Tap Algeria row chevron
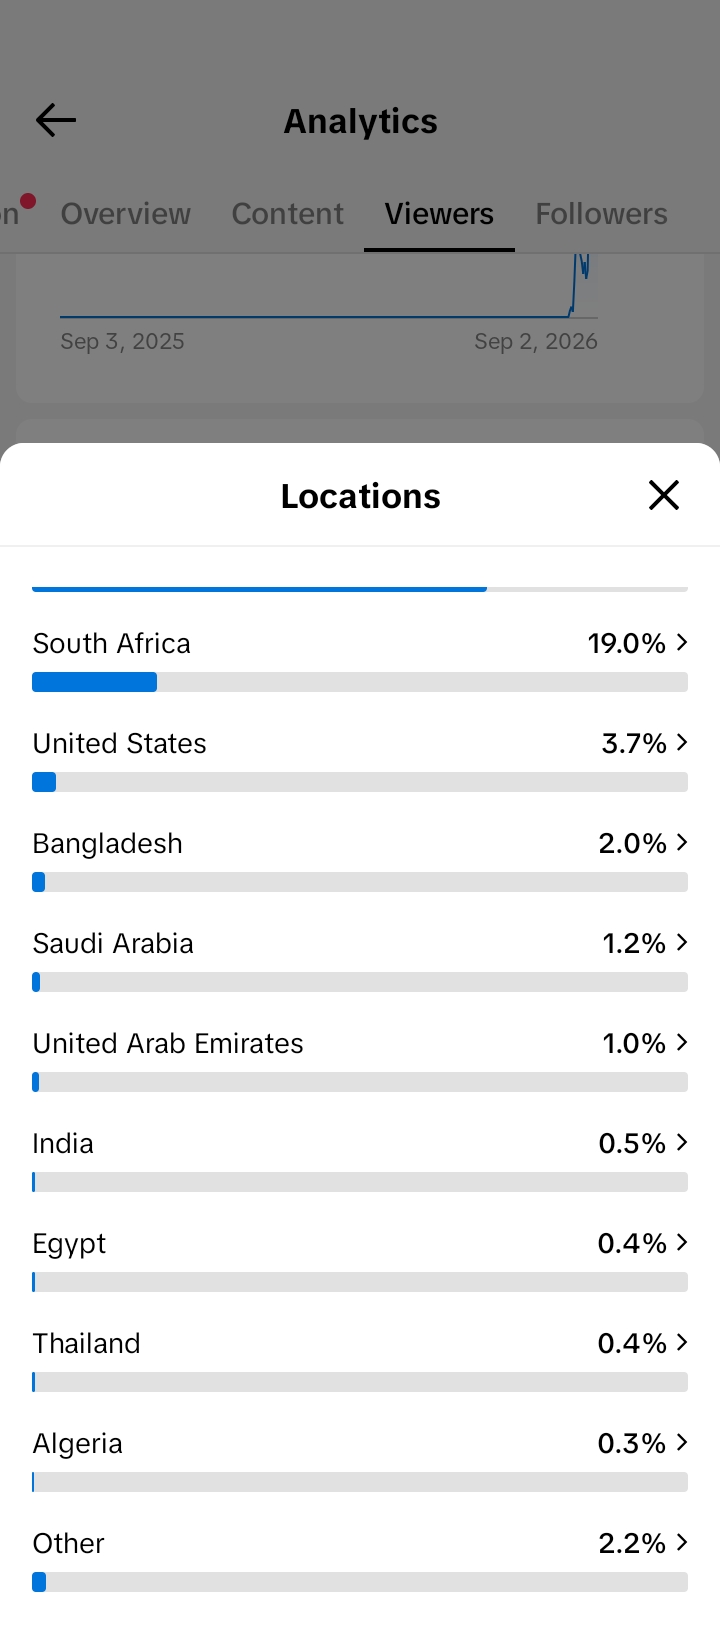 [x=682, y=1442]
